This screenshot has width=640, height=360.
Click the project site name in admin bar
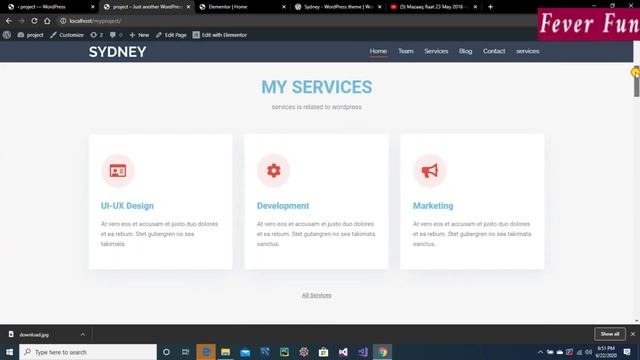tap(31, 35)
